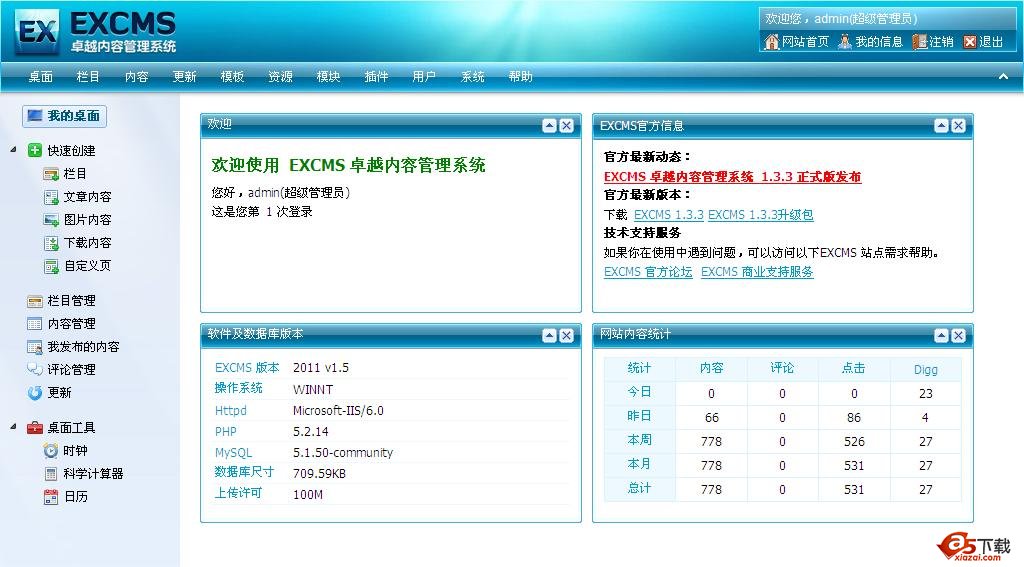Image resolution: width=1024 pixels, height=567 pixels.
Task: Open the 1.3.3 正式版发布 news link
Action: [x=732, y=177]
